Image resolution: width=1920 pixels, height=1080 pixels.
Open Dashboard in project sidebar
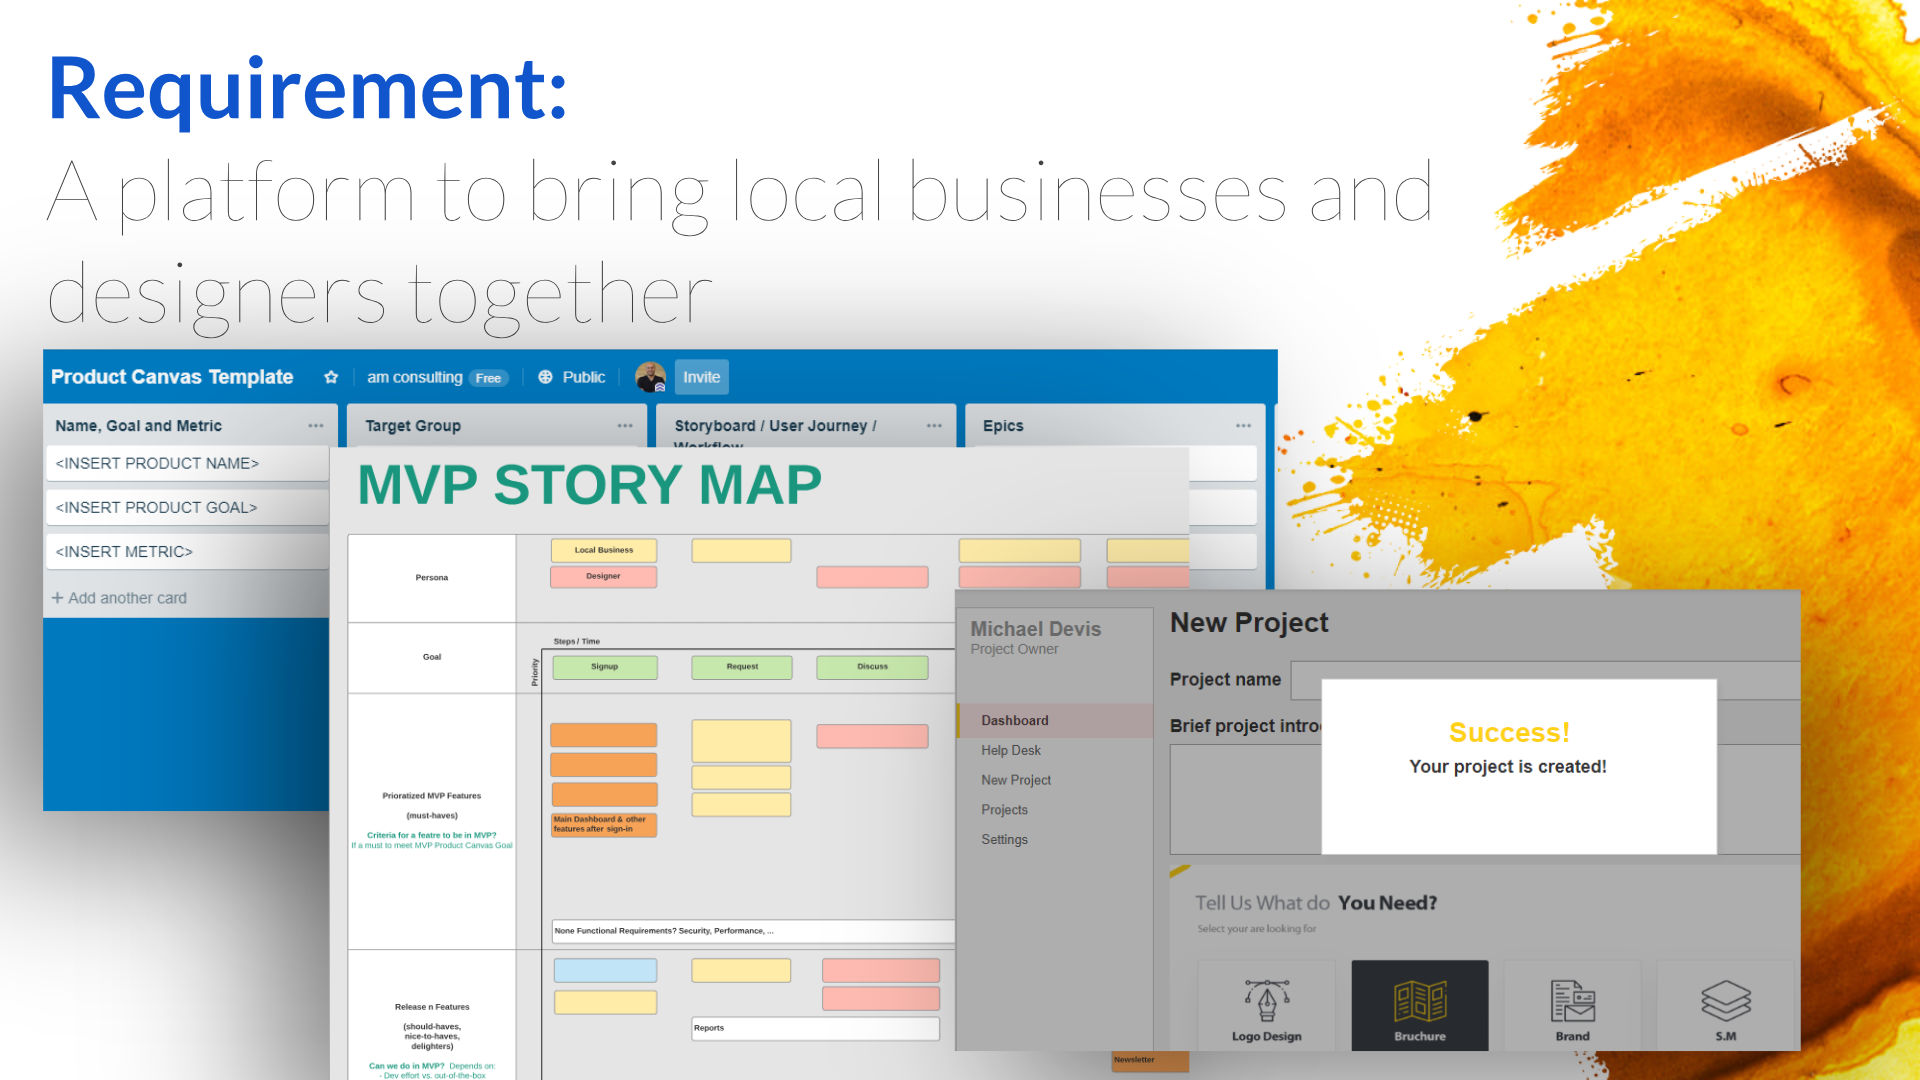pos(1054,721)
